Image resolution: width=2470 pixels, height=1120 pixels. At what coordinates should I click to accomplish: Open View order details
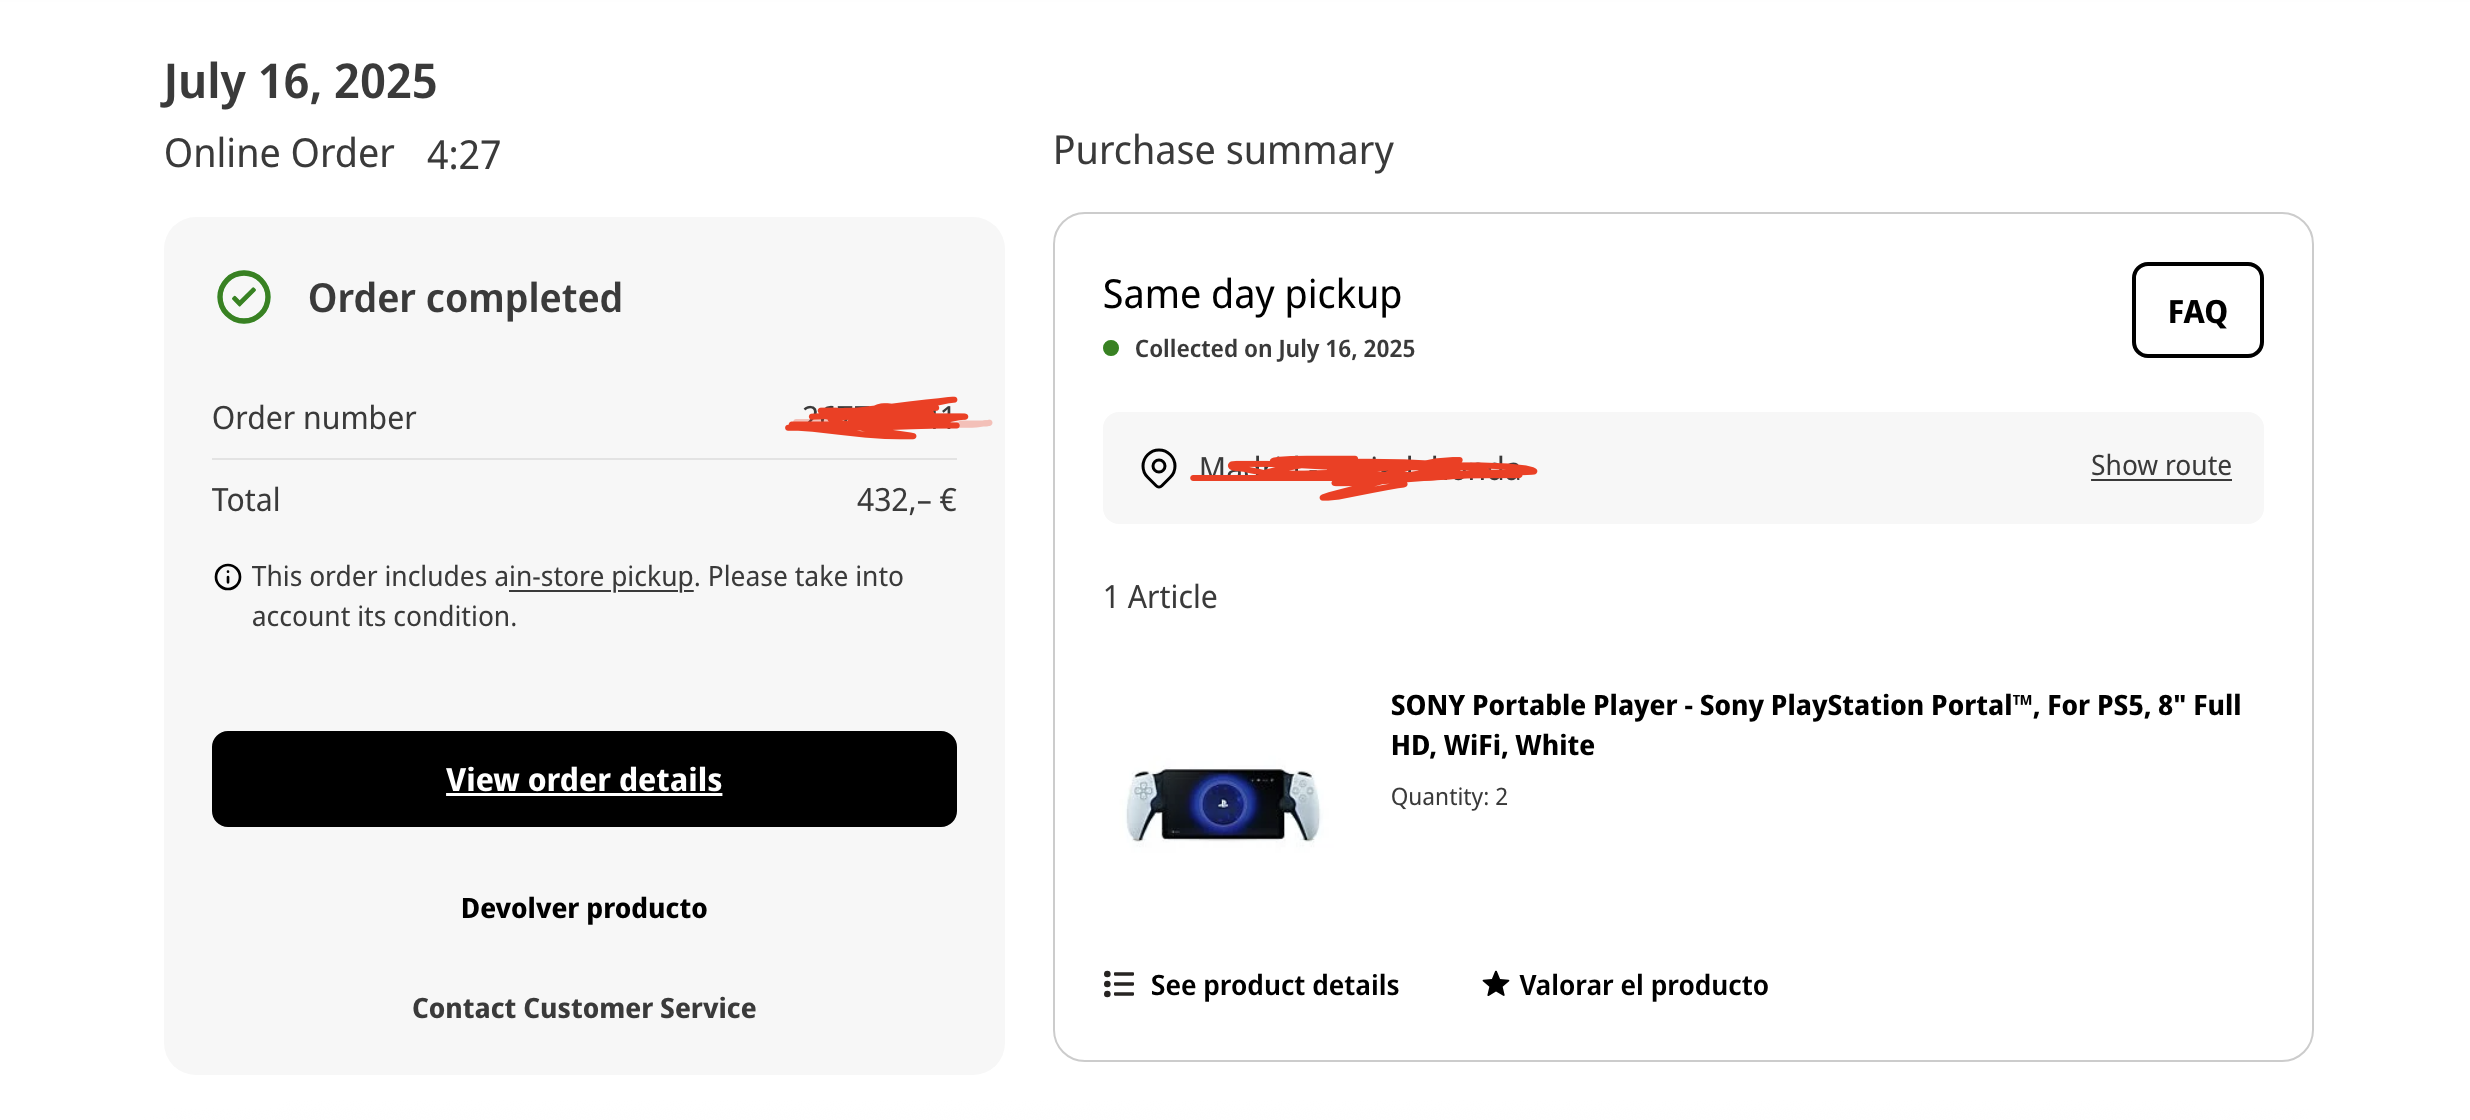coord(584,779)
